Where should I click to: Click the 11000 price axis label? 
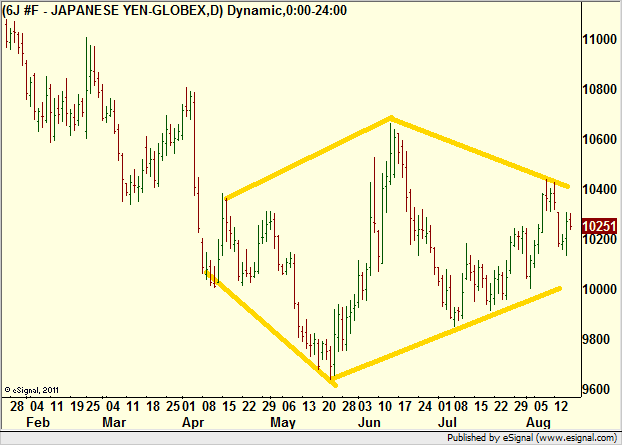599,39
